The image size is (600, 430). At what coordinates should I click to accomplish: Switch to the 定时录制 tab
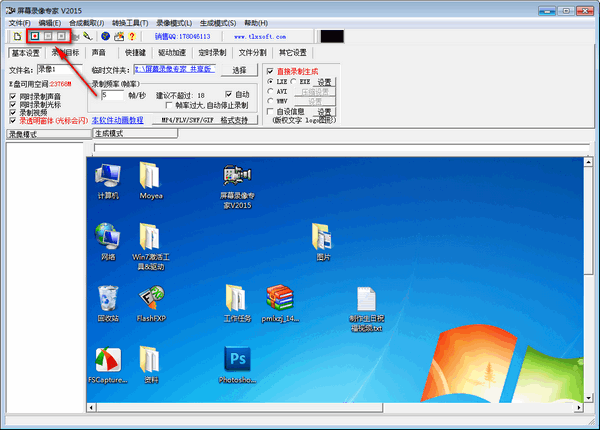pos(212,53)
